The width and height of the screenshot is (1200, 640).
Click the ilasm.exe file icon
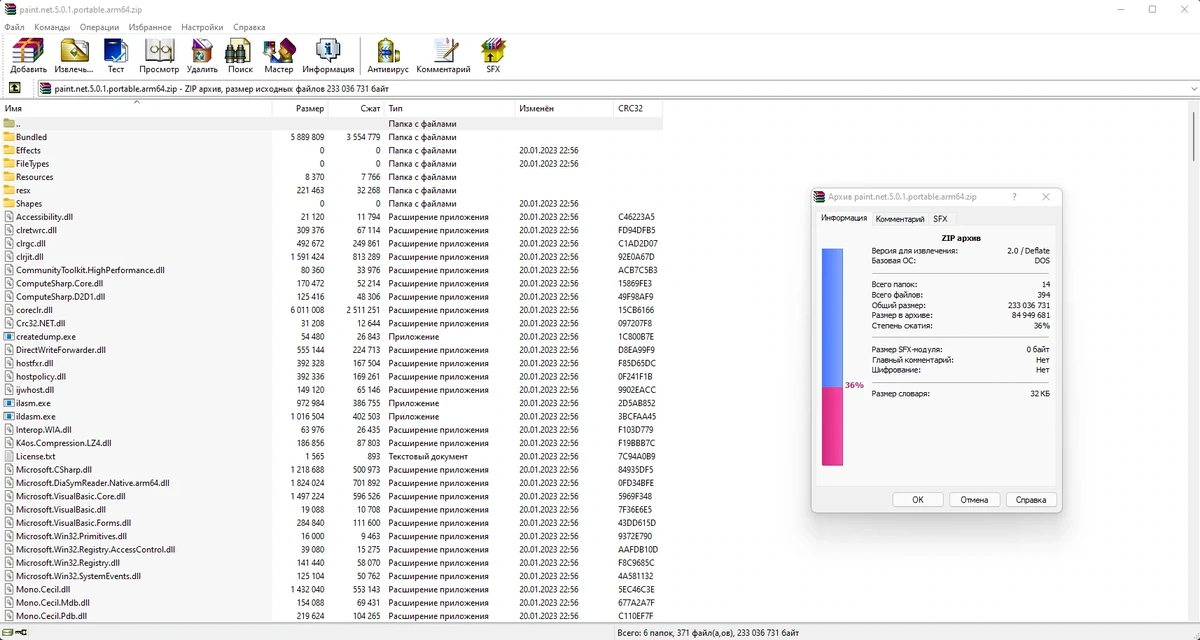pyautogui.click(x=9, y=403)
